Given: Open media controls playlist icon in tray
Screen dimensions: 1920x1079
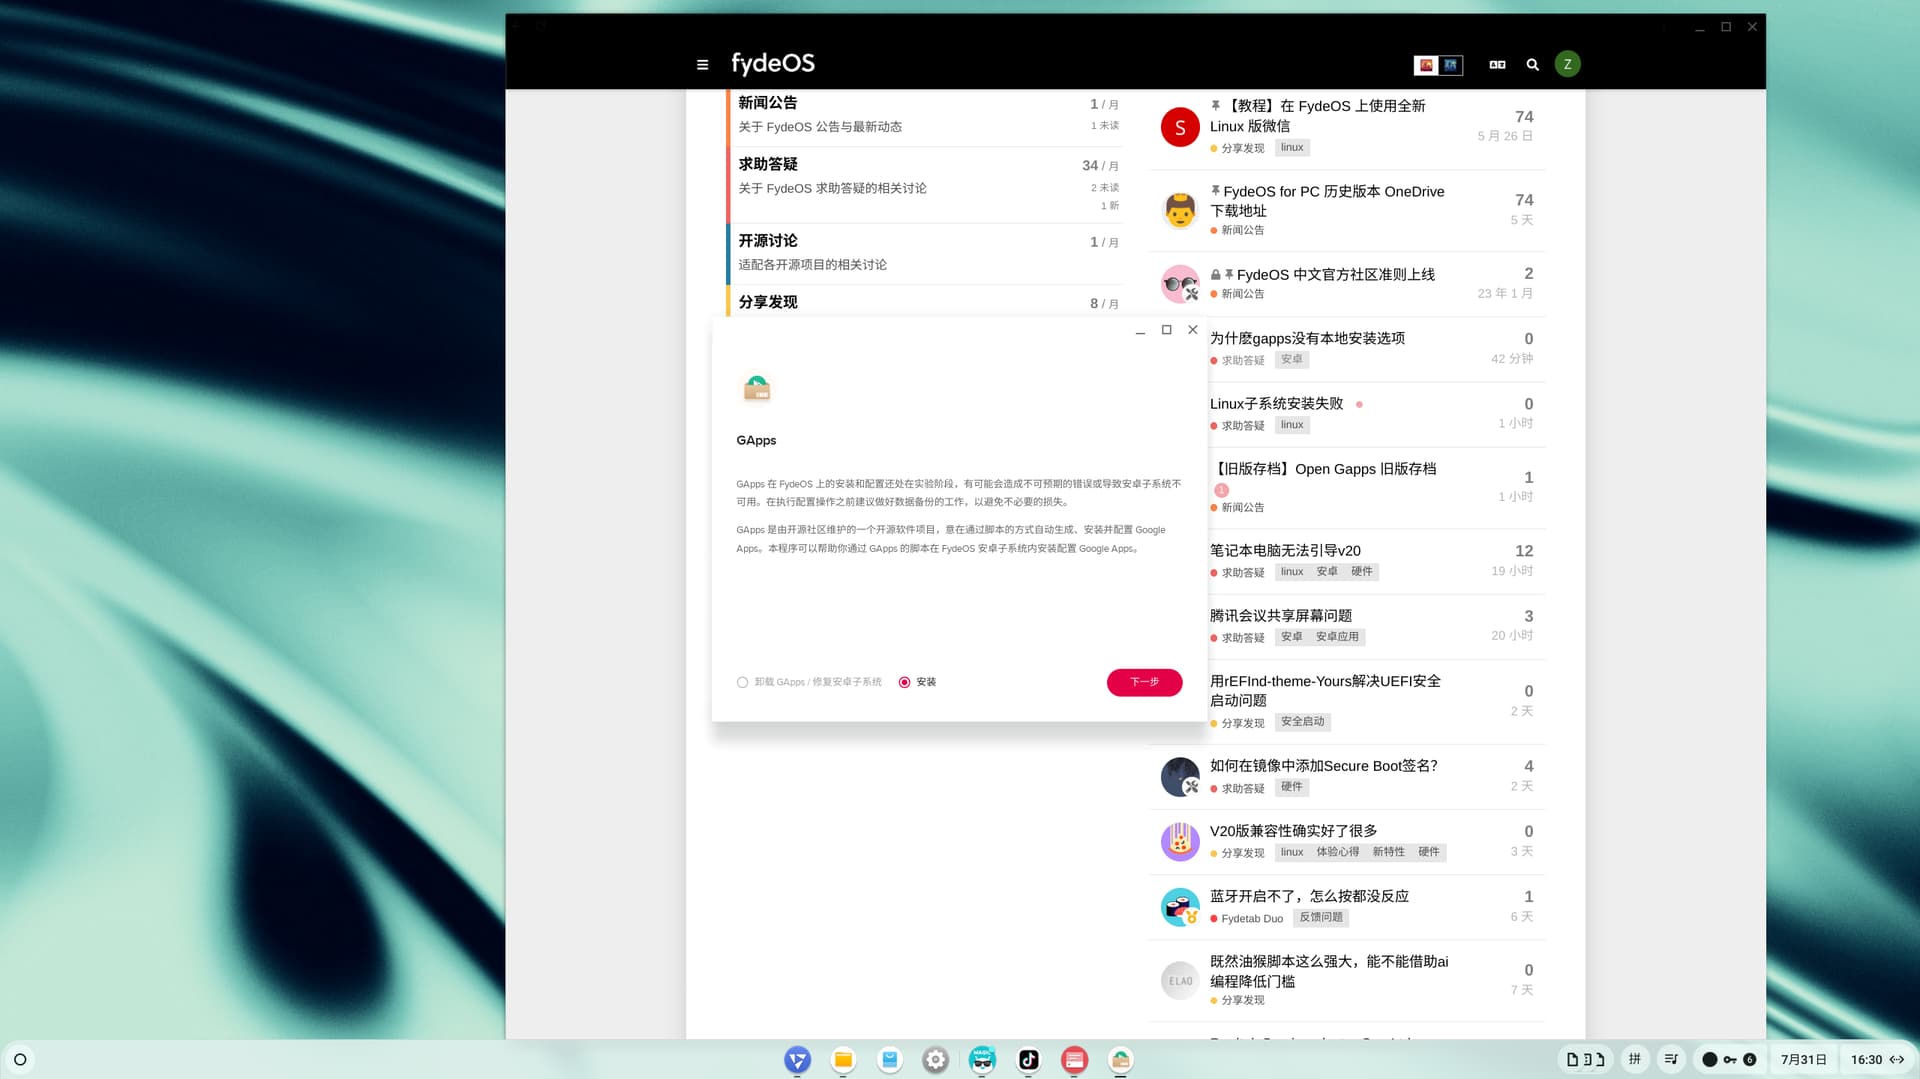Looking at the screenshot, I should (1671, 1059).
